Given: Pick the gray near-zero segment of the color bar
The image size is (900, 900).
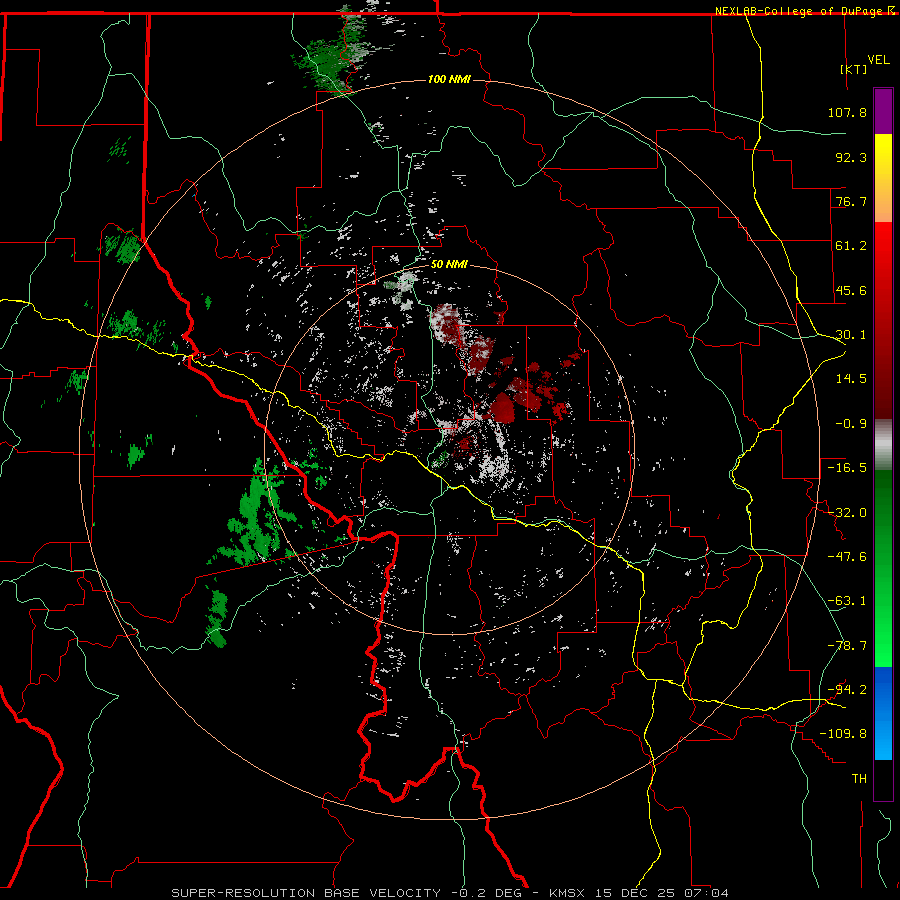Looking at the screenshot, I should [x=883, y=444].
